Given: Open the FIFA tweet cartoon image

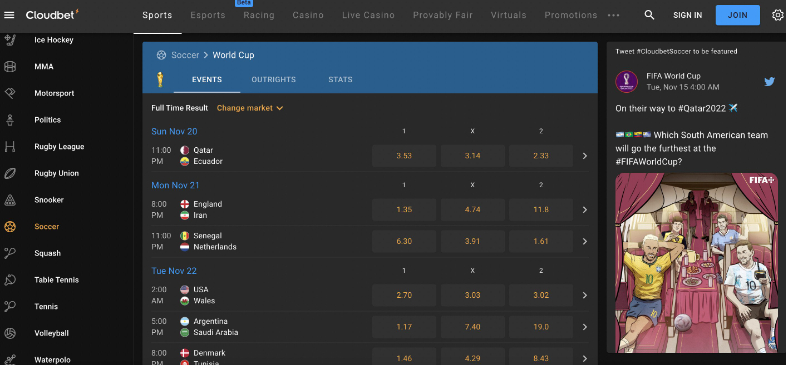Looking at the screenshot, I should 696,263.
